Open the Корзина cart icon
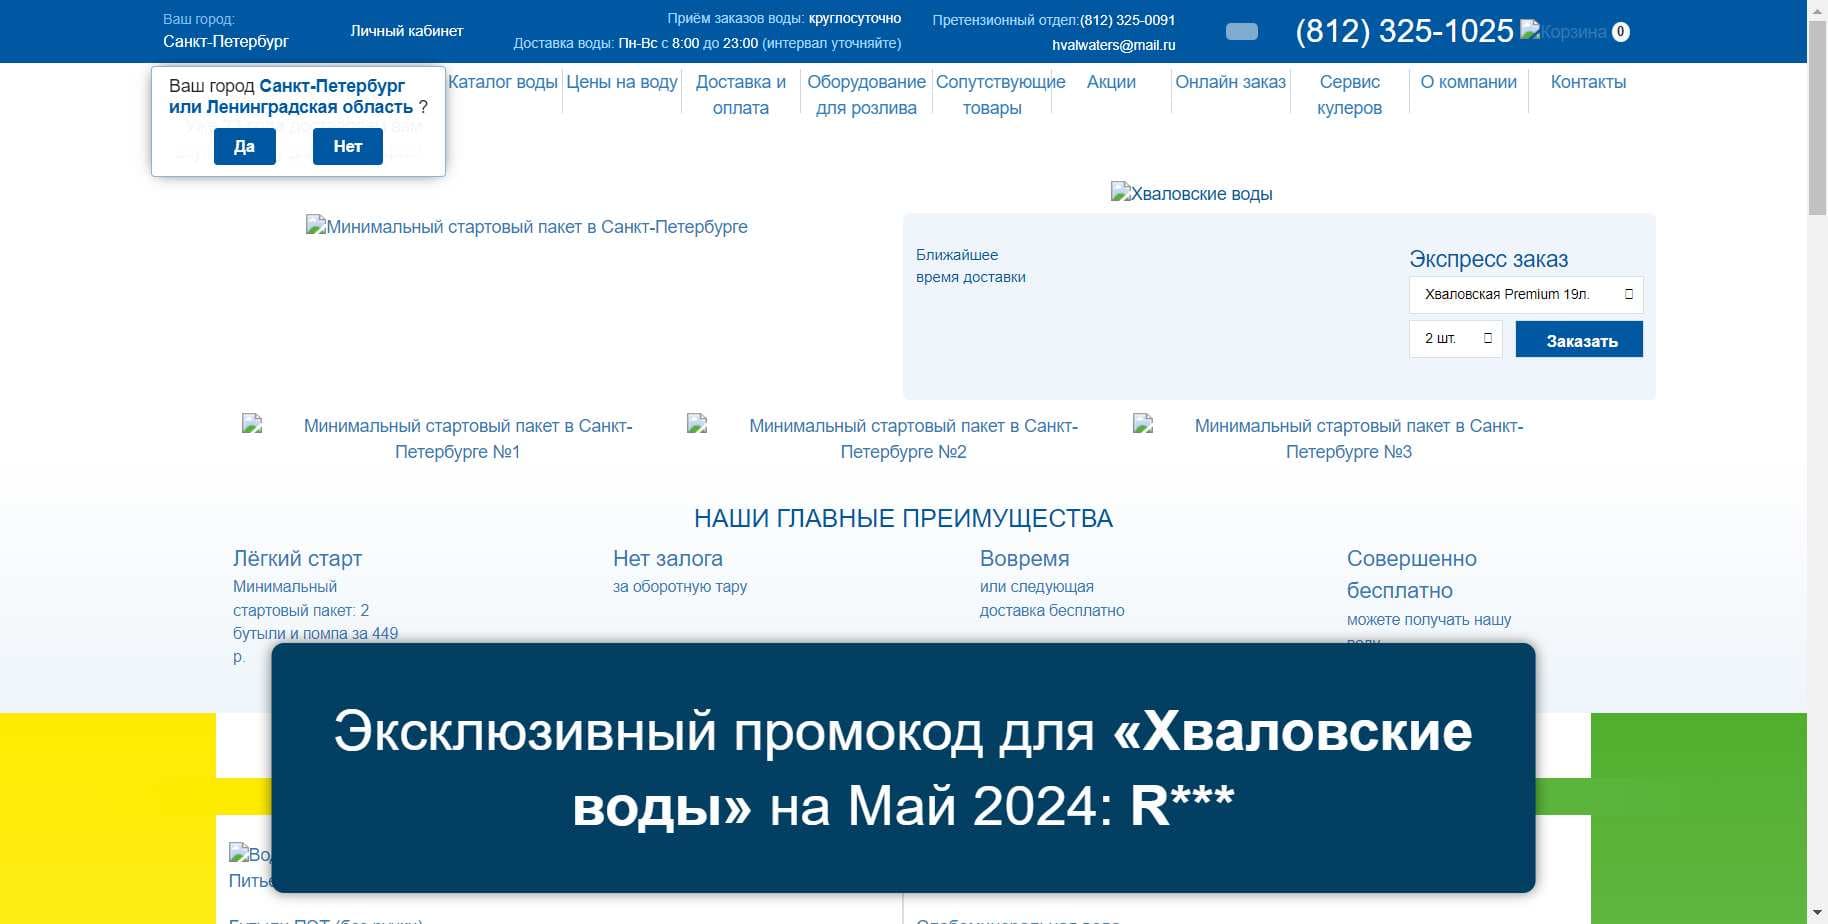 coord(1562,32)
